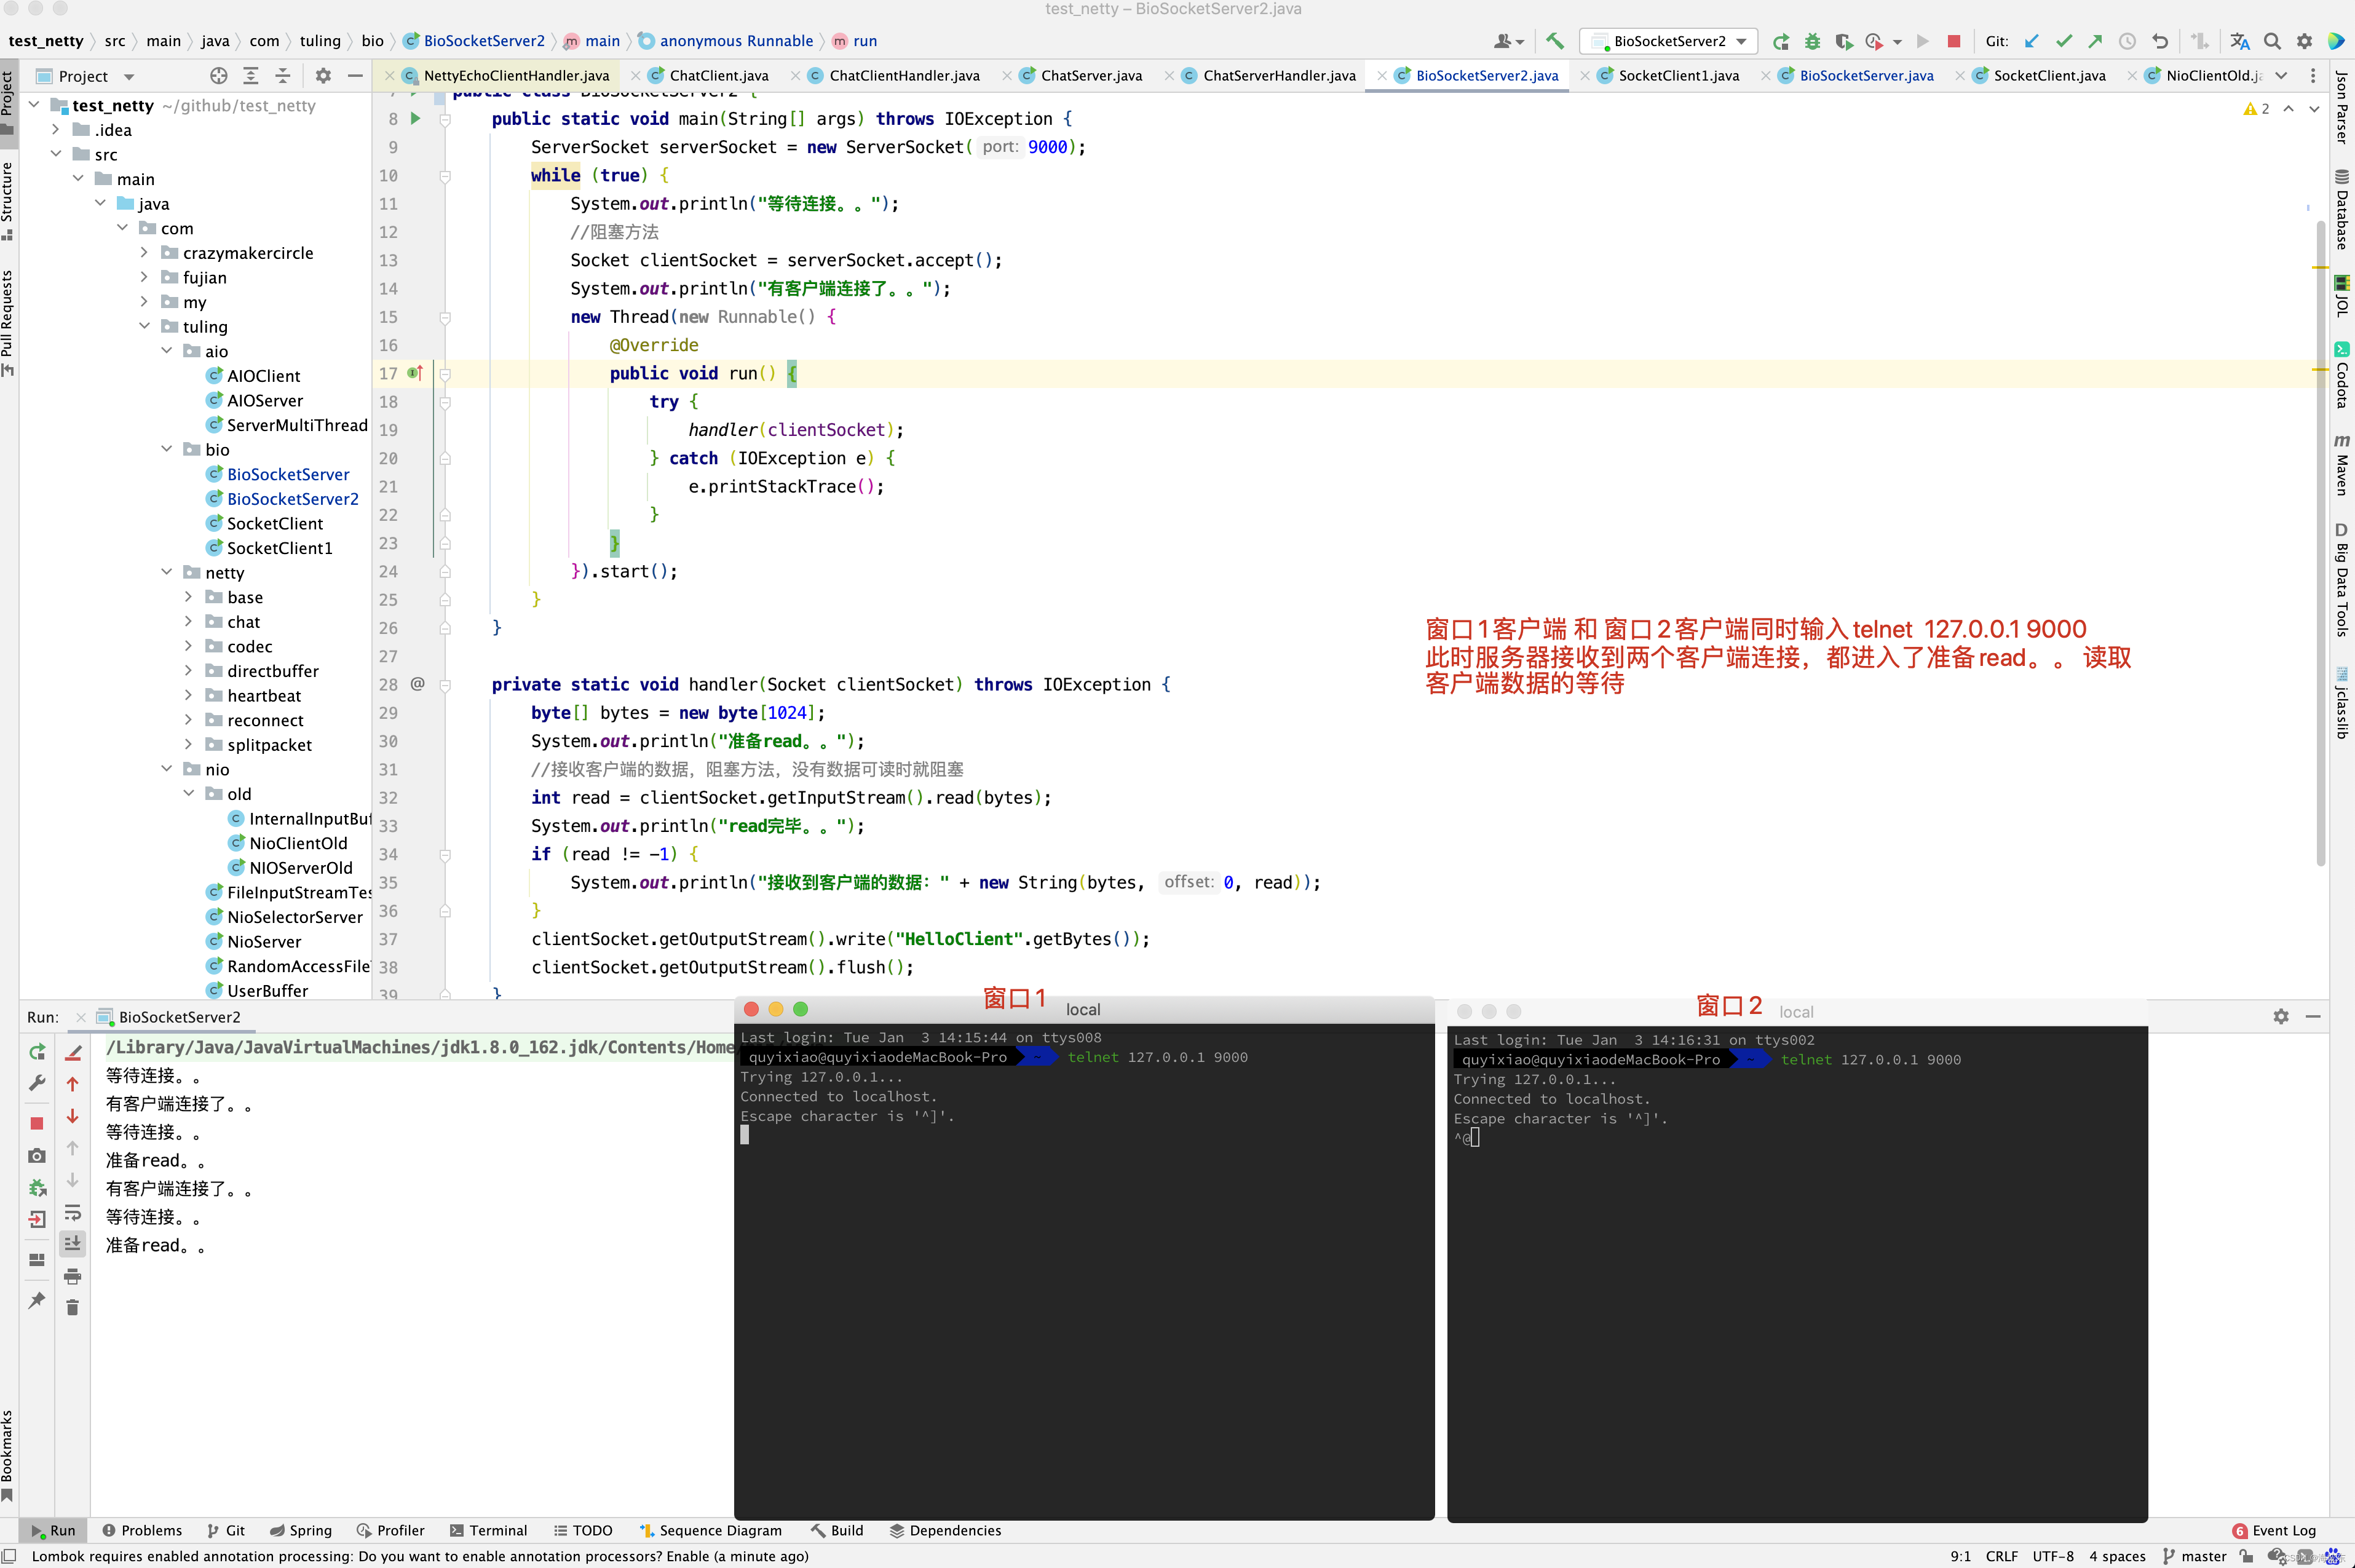
Task: Click the wrench icon in Run panel
Action: [37, 1084]
